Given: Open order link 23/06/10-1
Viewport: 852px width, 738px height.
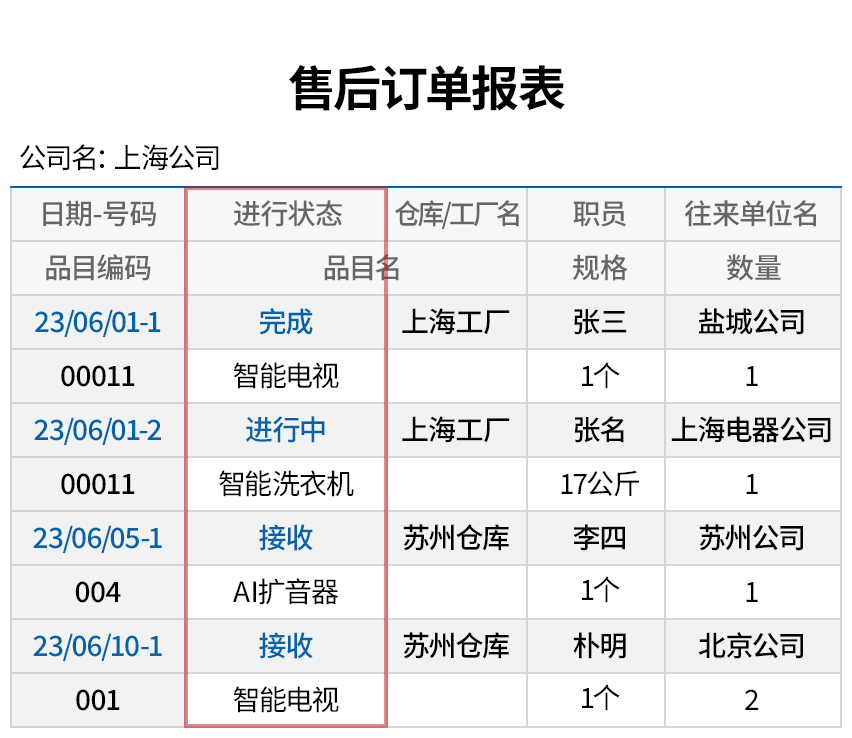Looking at the screenshot, I should click(97, 646).
